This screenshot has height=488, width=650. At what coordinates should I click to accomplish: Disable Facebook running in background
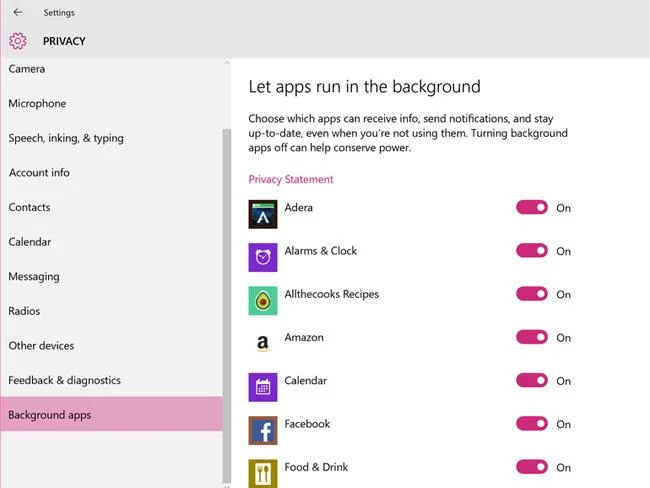(x=532, y=423)
